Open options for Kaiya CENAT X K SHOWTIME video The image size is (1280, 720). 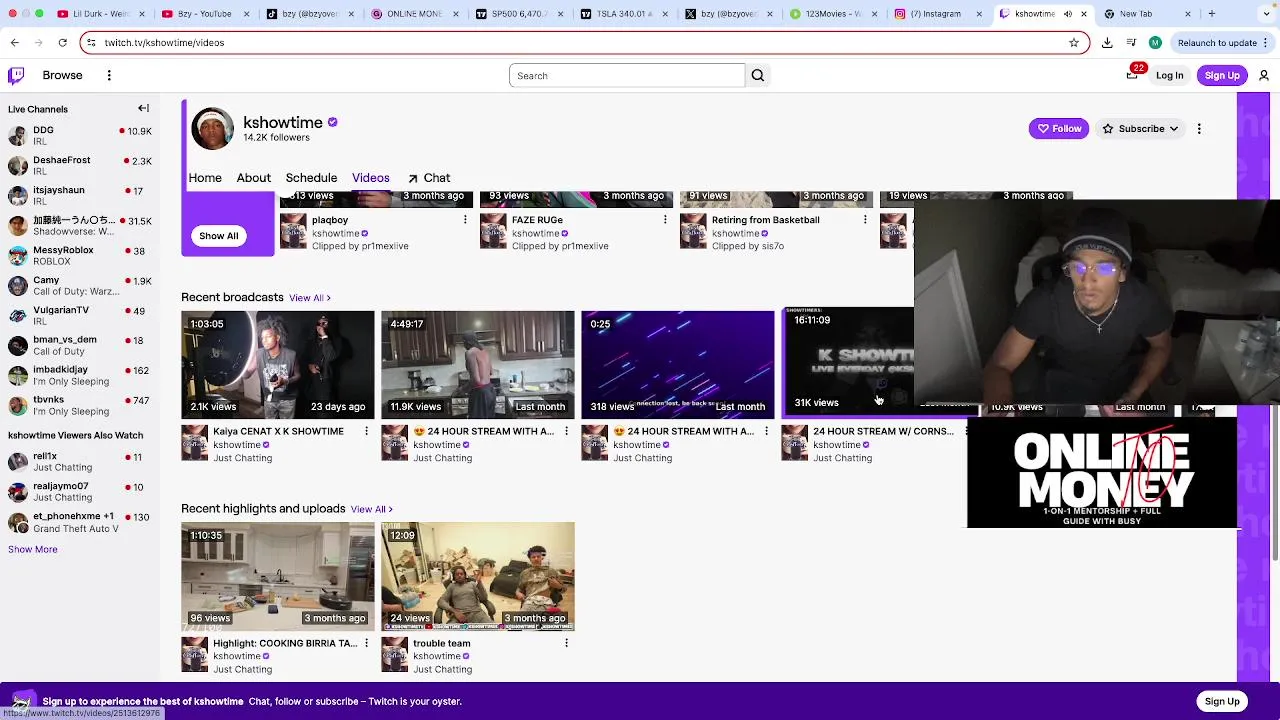click(366, 431)
